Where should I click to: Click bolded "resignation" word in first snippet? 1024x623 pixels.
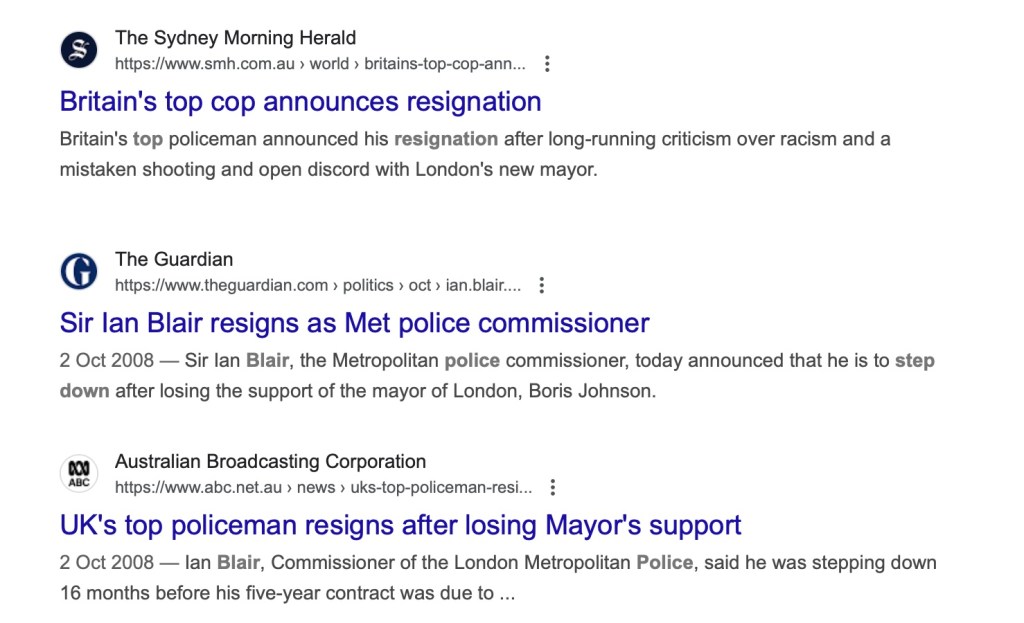click(x=446, y=139)
